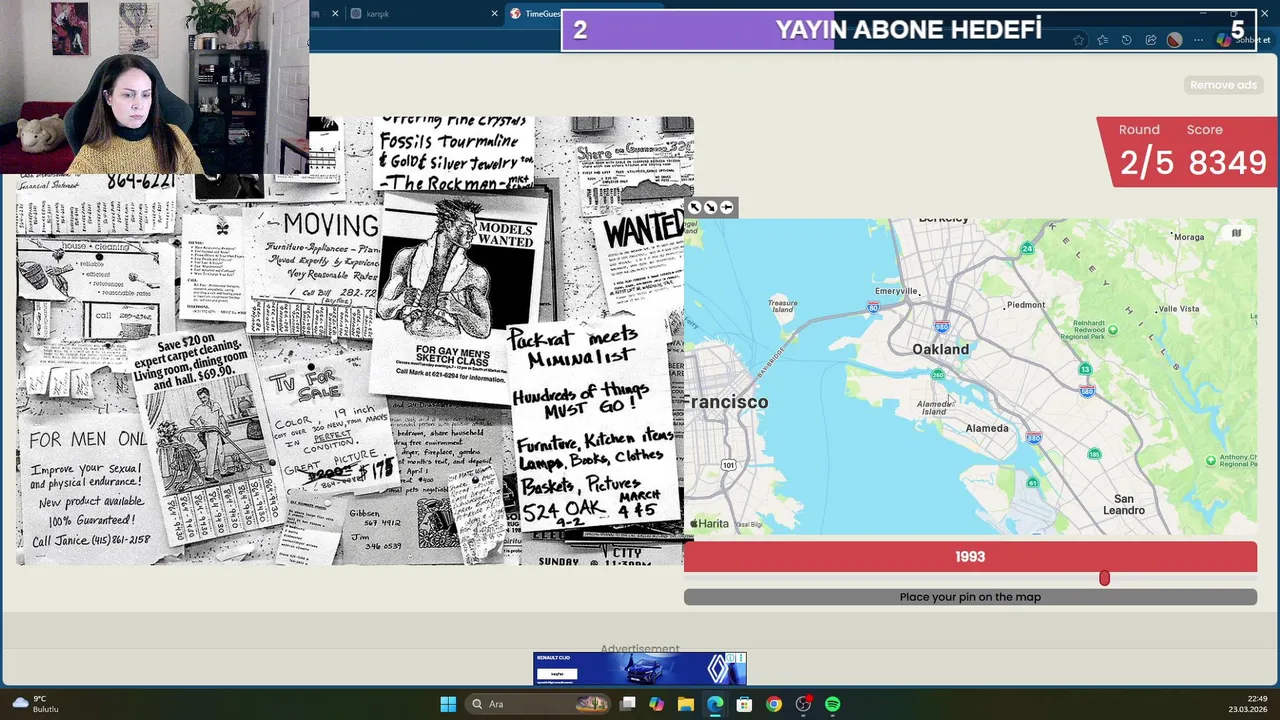Viewport: 1280px width, 720px height.
Task: Open Task View from the taskbar
Action: coord(628,704)
